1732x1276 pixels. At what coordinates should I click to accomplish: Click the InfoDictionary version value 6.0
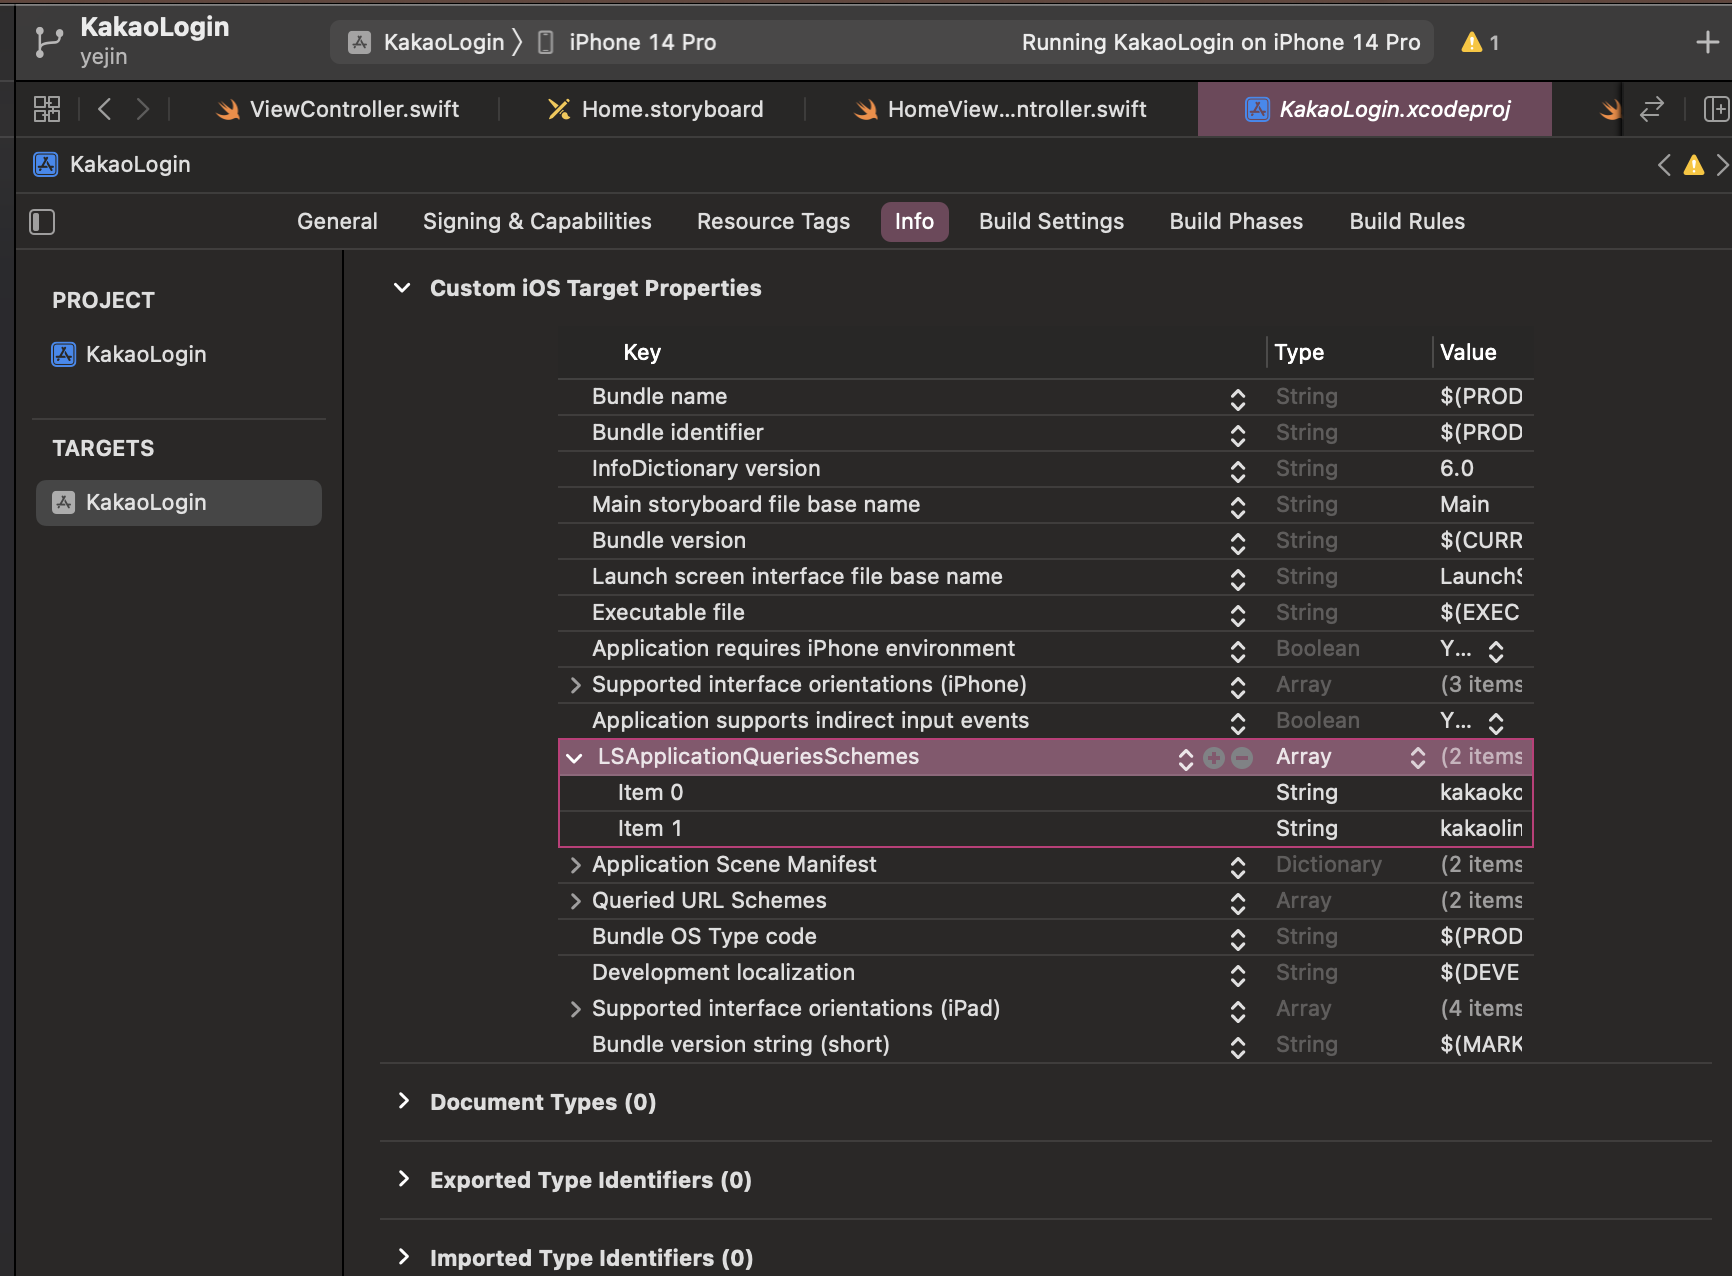(1456, 468)
